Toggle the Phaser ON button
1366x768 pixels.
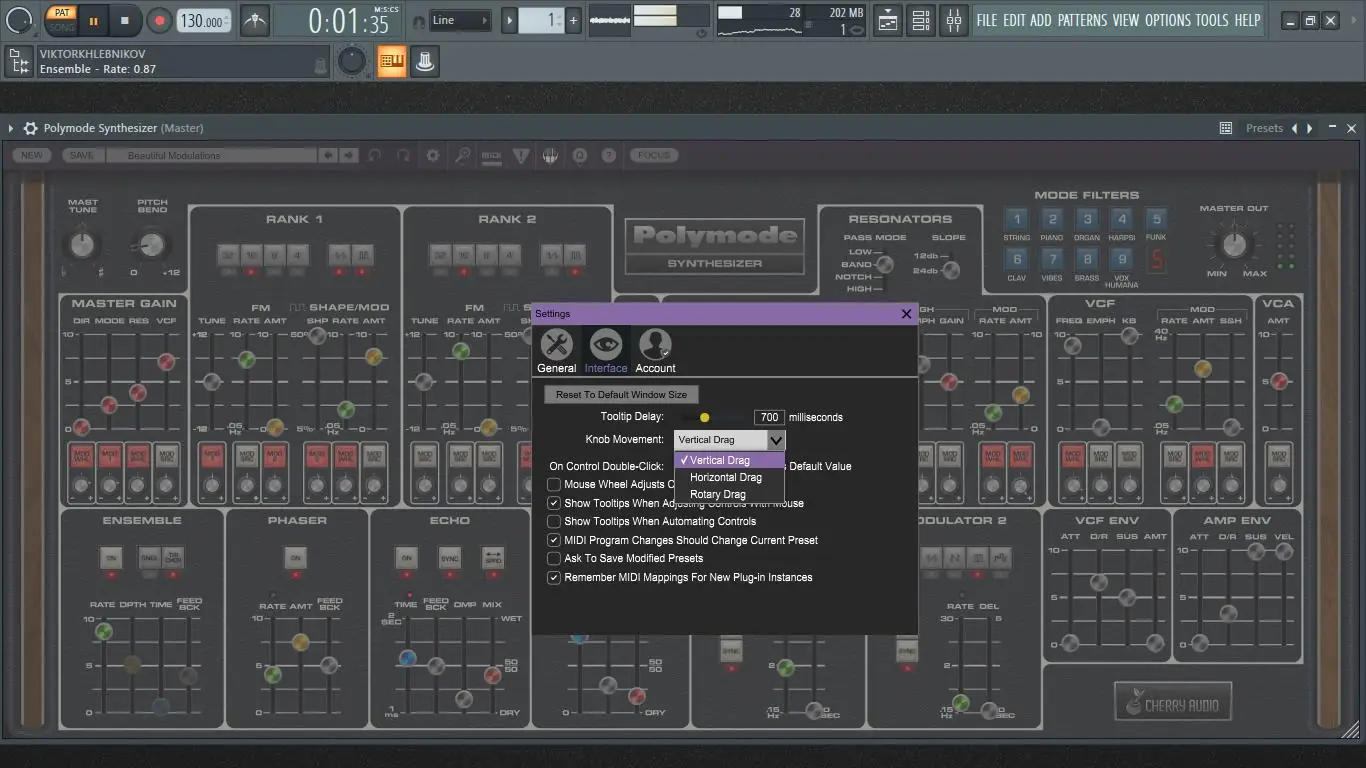295,558
